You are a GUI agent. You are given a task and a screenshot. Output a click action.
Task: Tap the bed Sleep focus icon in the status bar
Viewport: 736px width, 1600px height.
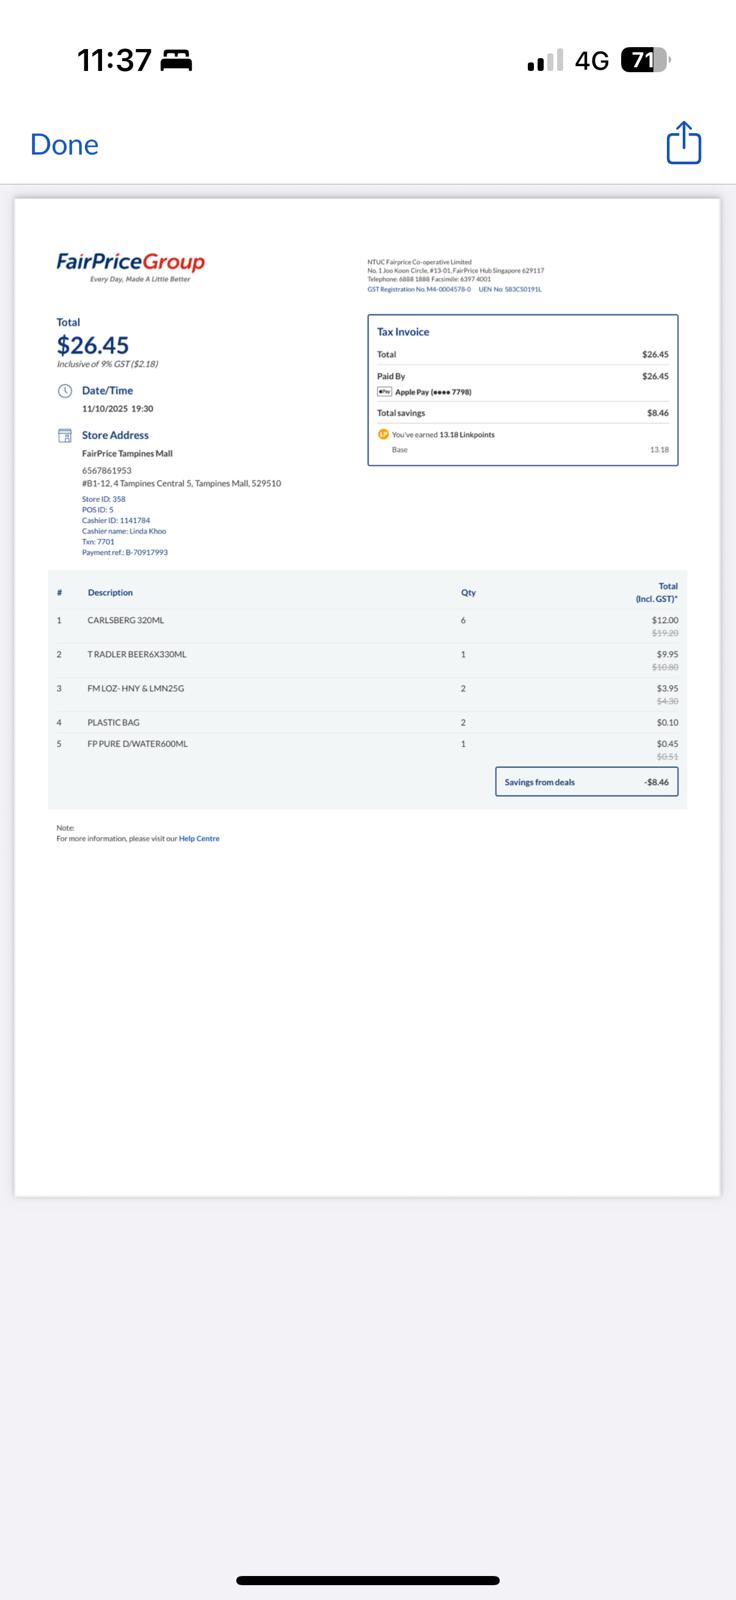[x=176, y=61]
